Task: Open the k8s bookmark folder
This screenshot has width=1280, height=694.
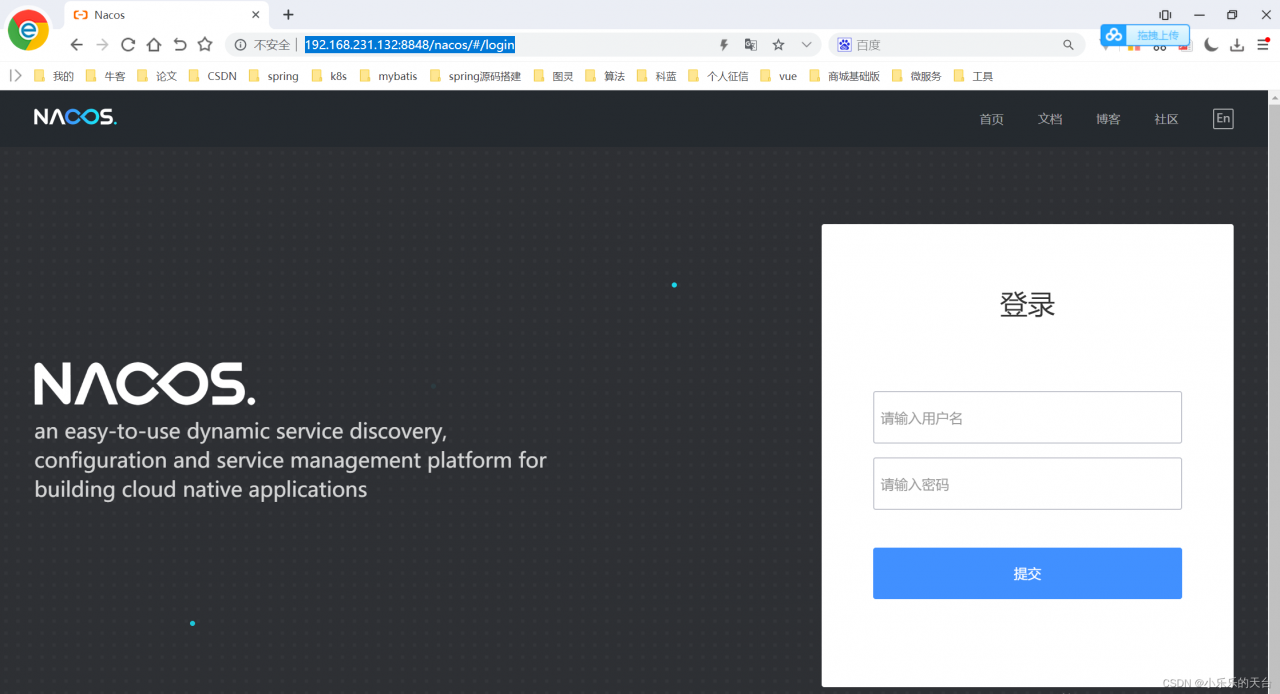Action: 330,76
